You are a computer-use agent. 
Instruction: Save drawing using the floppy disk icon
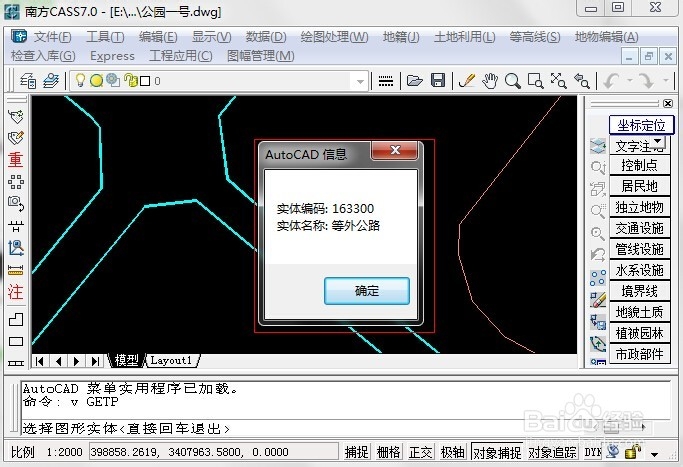coord(438,81)
